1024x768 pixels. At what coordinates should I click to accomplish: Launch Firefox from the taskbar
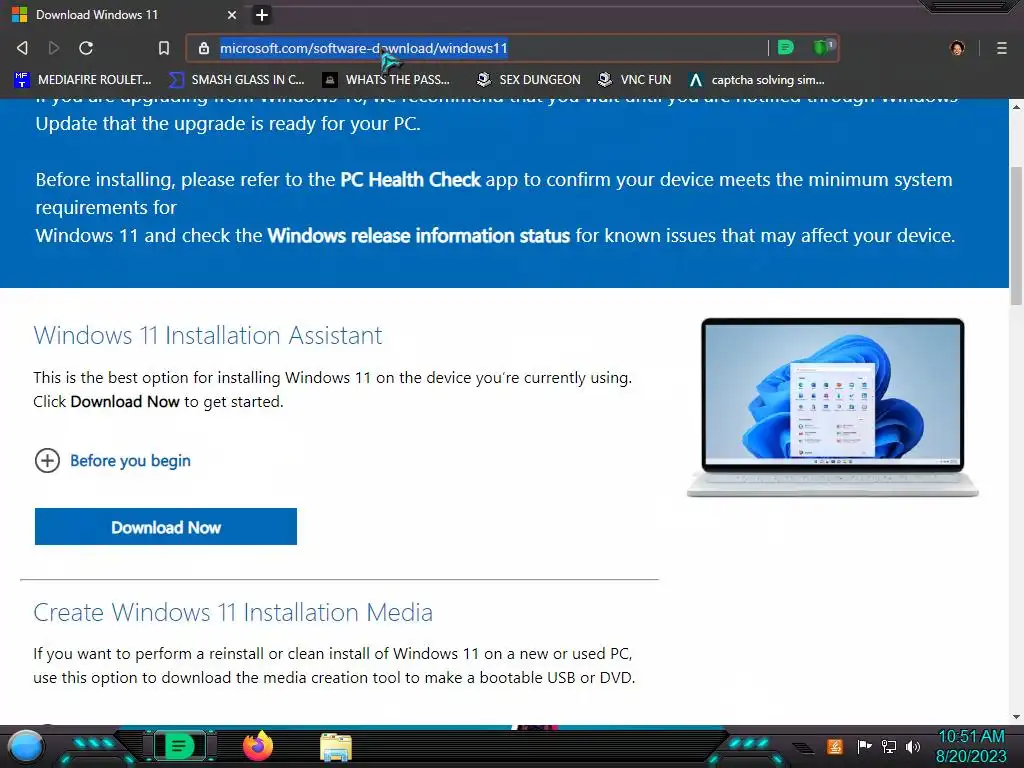coord(258,746)
